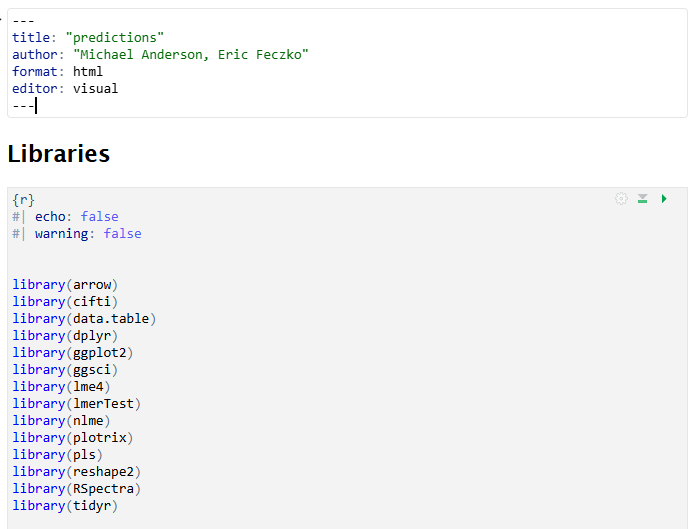Click the author "Michael Anderson, Eric Feczko" line
694x529 pixels.
tap(160, 54)
